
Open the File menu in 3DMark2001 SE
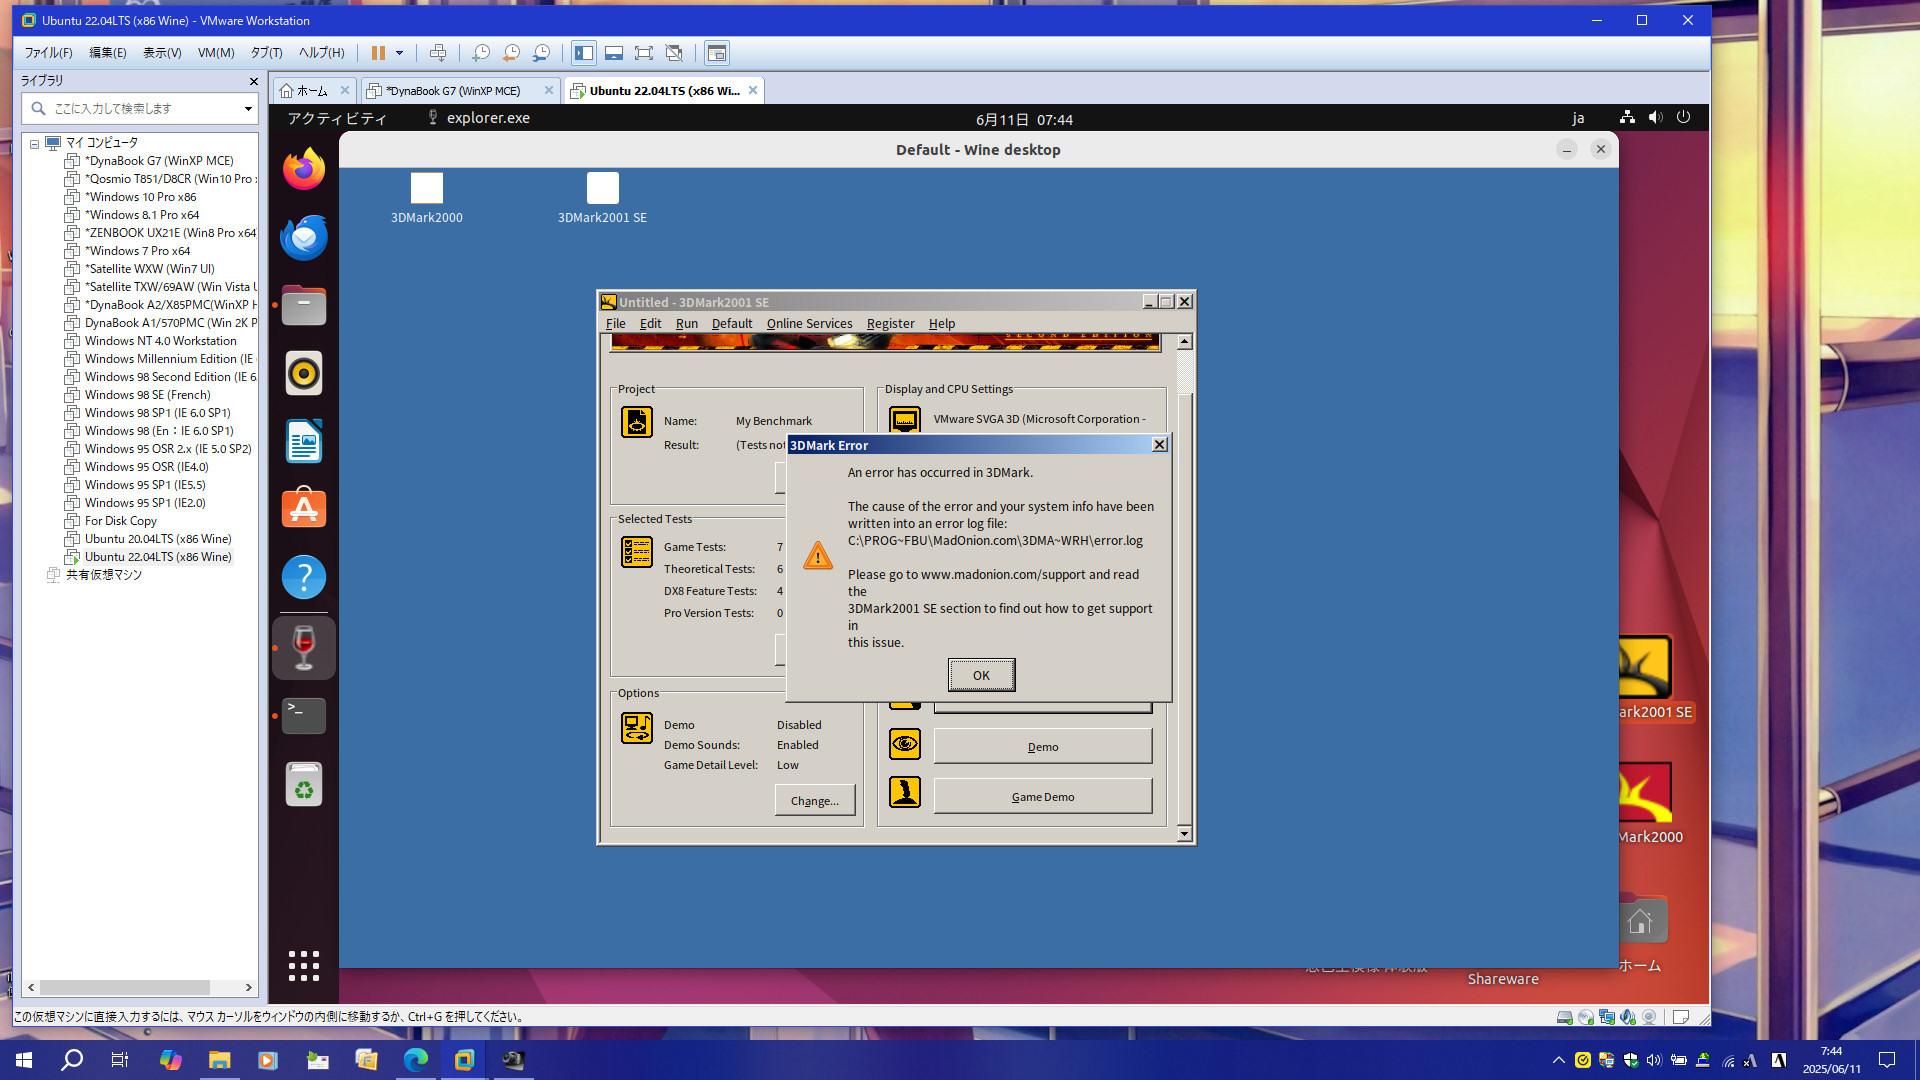(615, 323)
